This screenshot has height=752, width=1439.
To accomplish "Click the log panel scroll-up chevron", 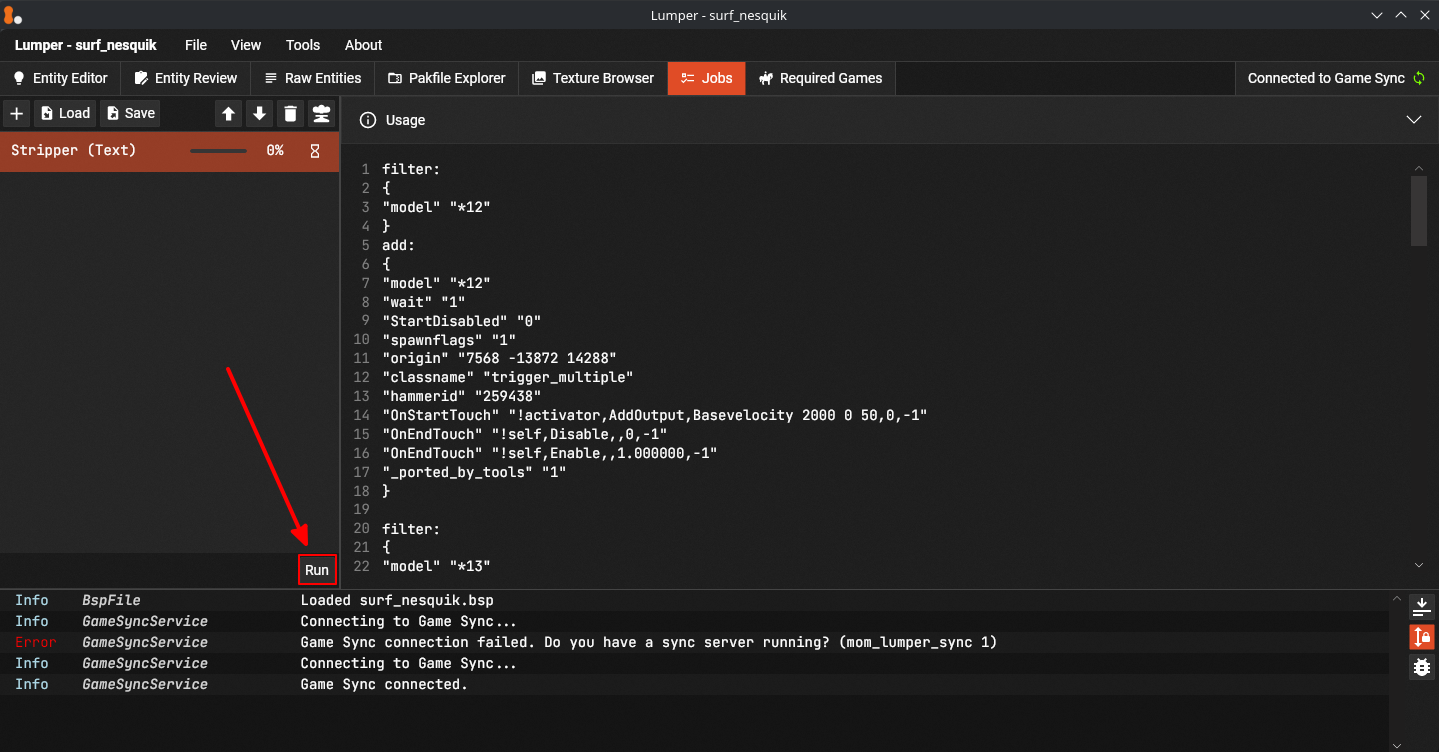I will [1397, 598].
